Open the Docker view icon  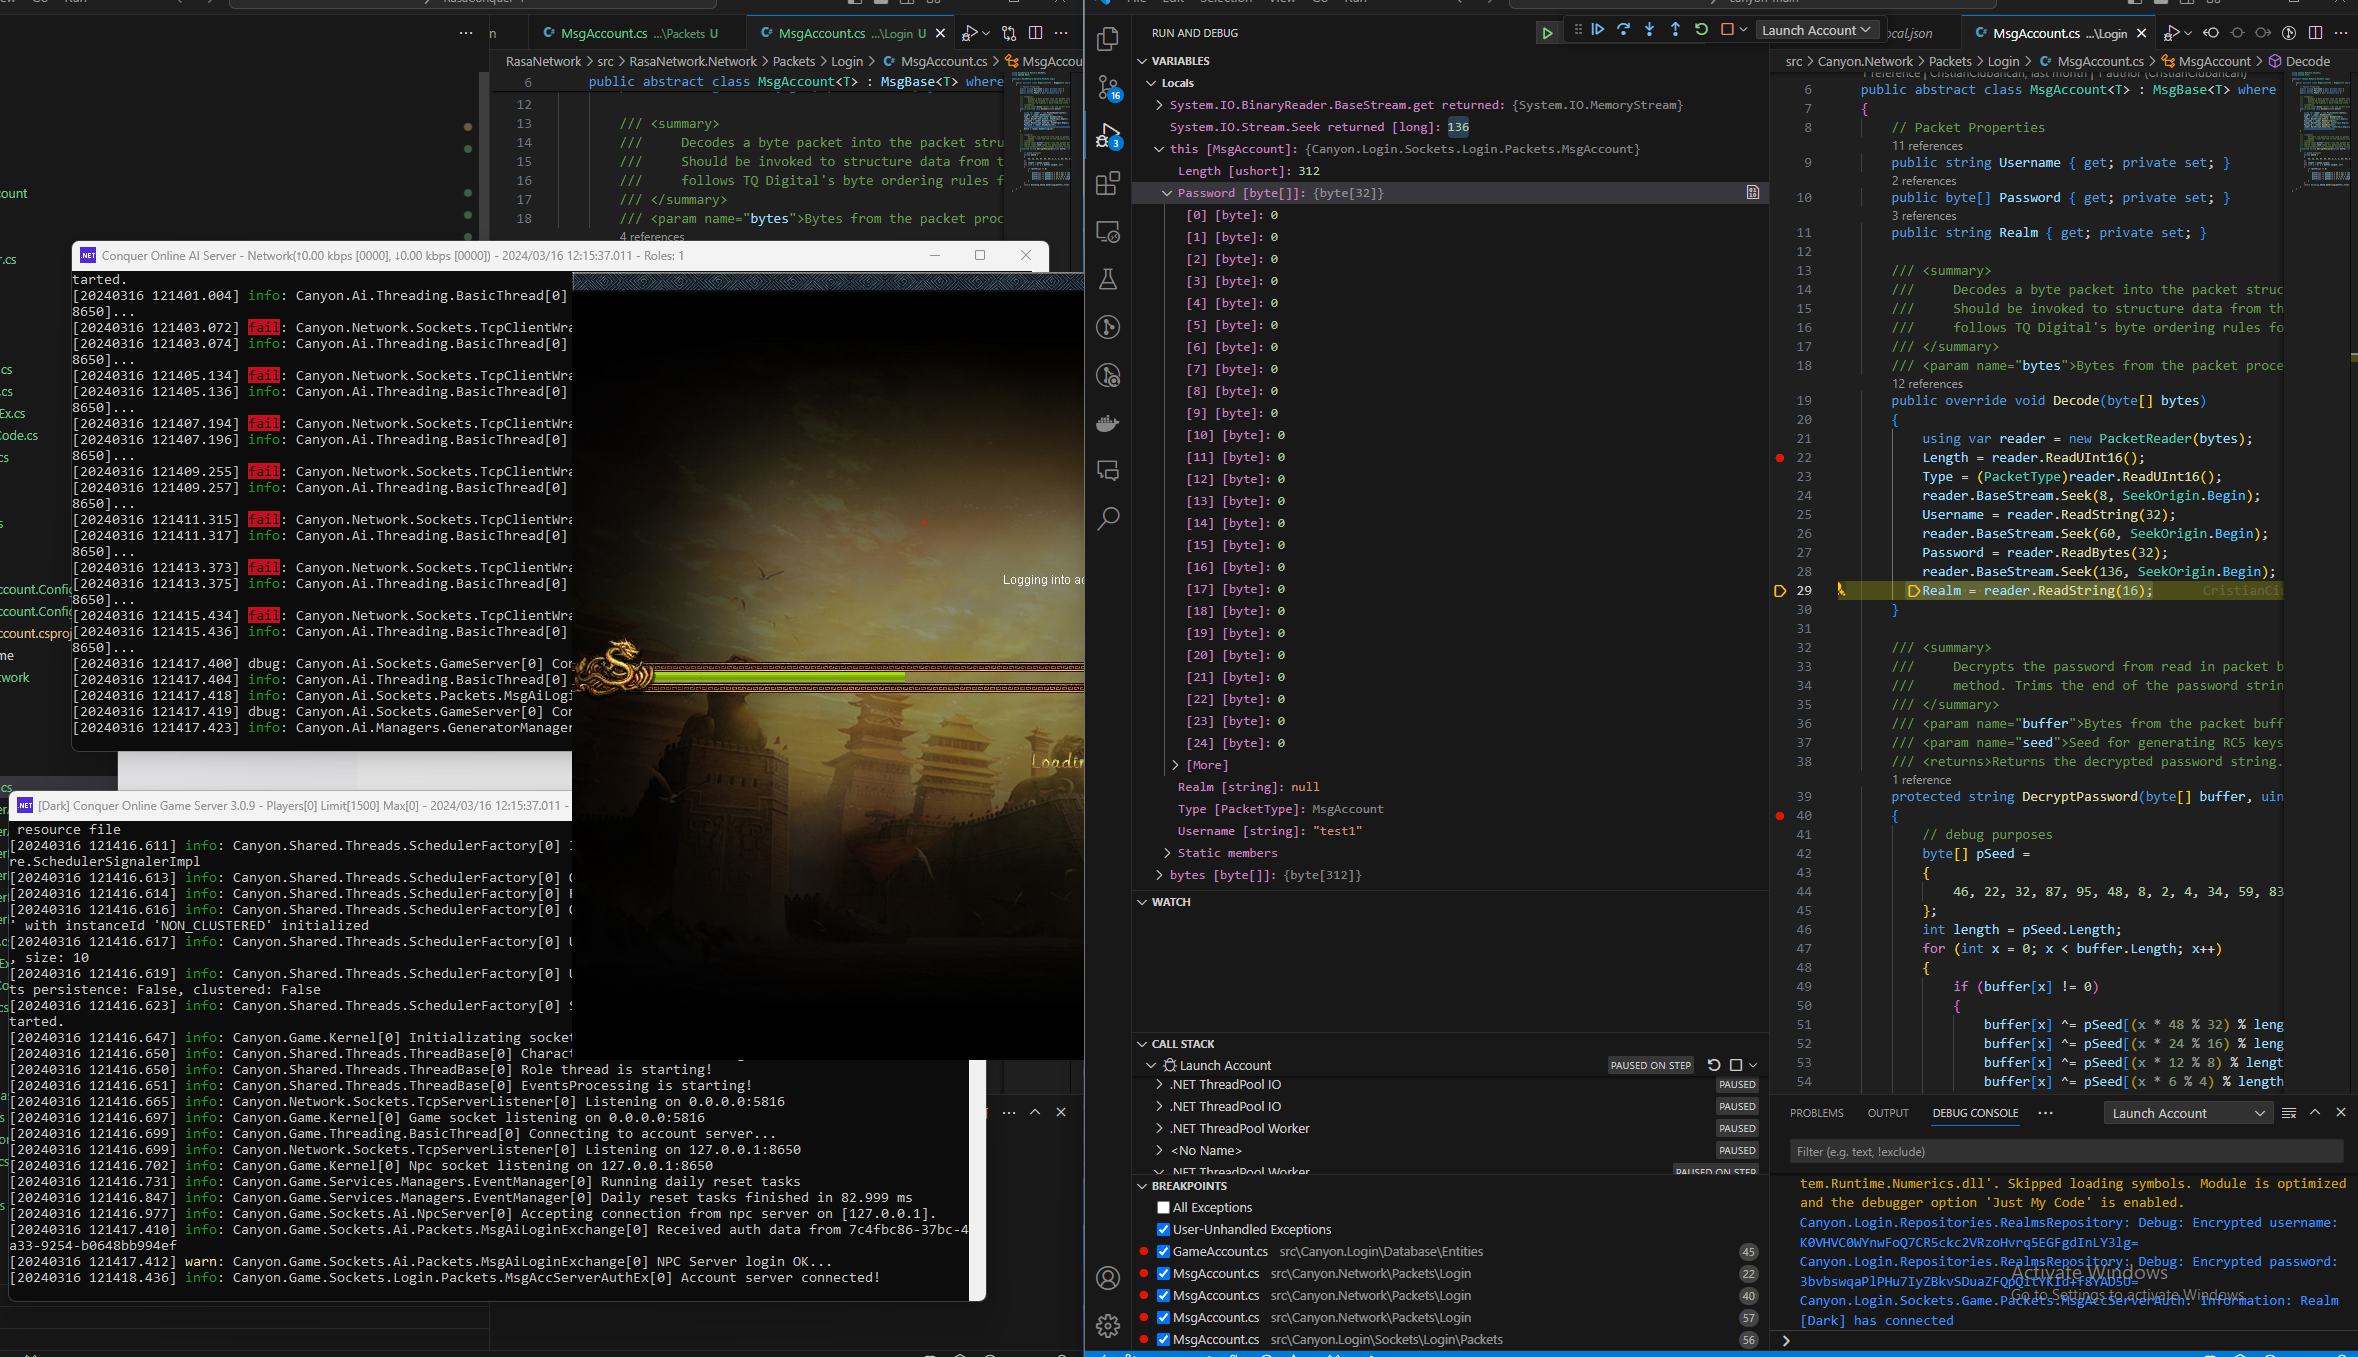tap(1108, 423)
